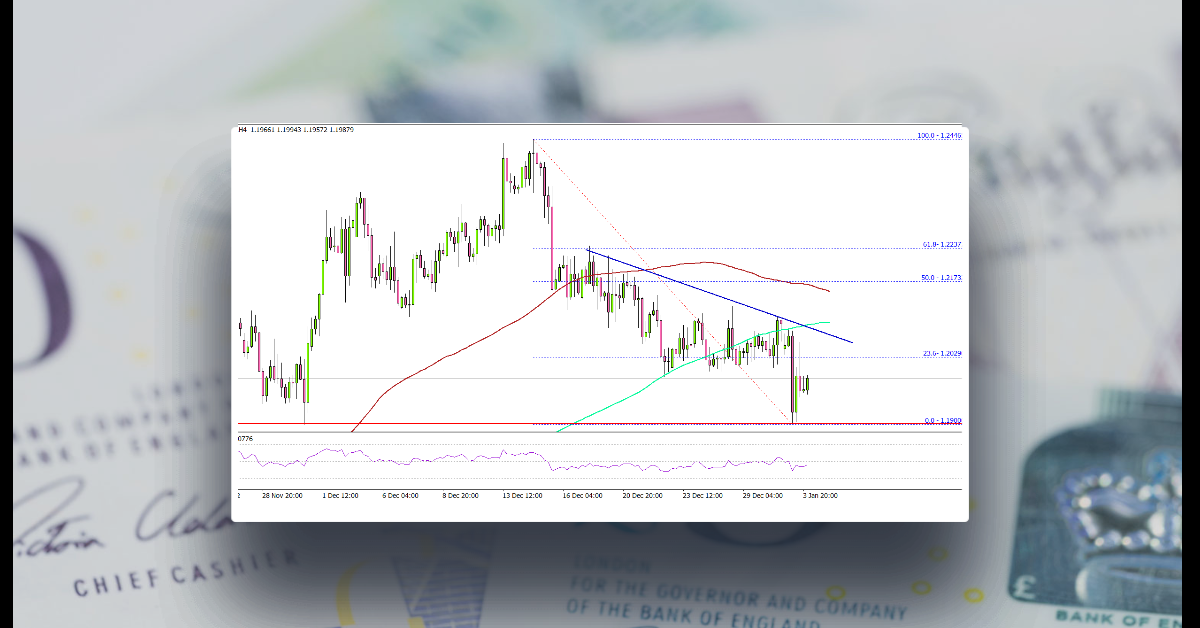Select the H4 timeframe label
Viewport: 1200px width, 628px height.
coord(243,129)
